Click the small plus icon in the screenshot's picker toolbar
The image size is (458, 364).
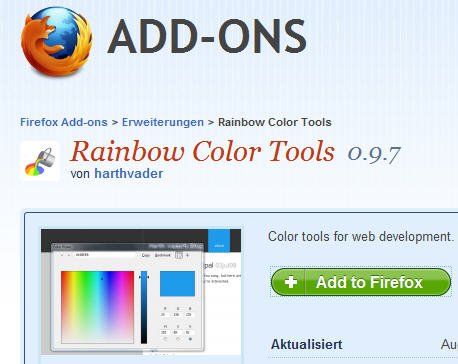pos(188,255)
